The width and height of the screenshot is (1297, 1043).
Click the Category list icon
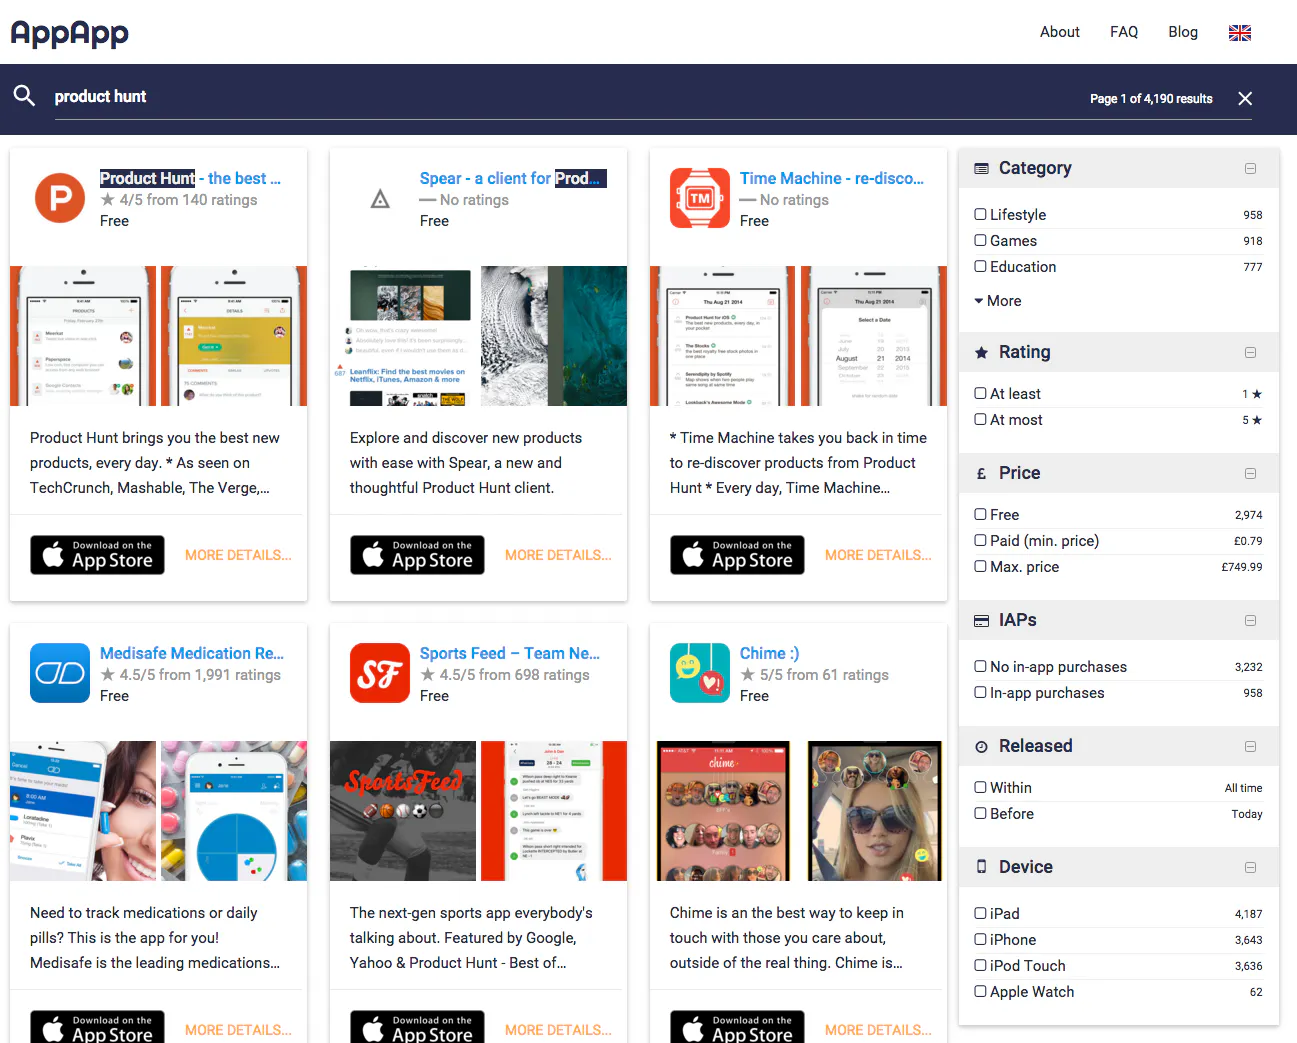pos(982,168)
